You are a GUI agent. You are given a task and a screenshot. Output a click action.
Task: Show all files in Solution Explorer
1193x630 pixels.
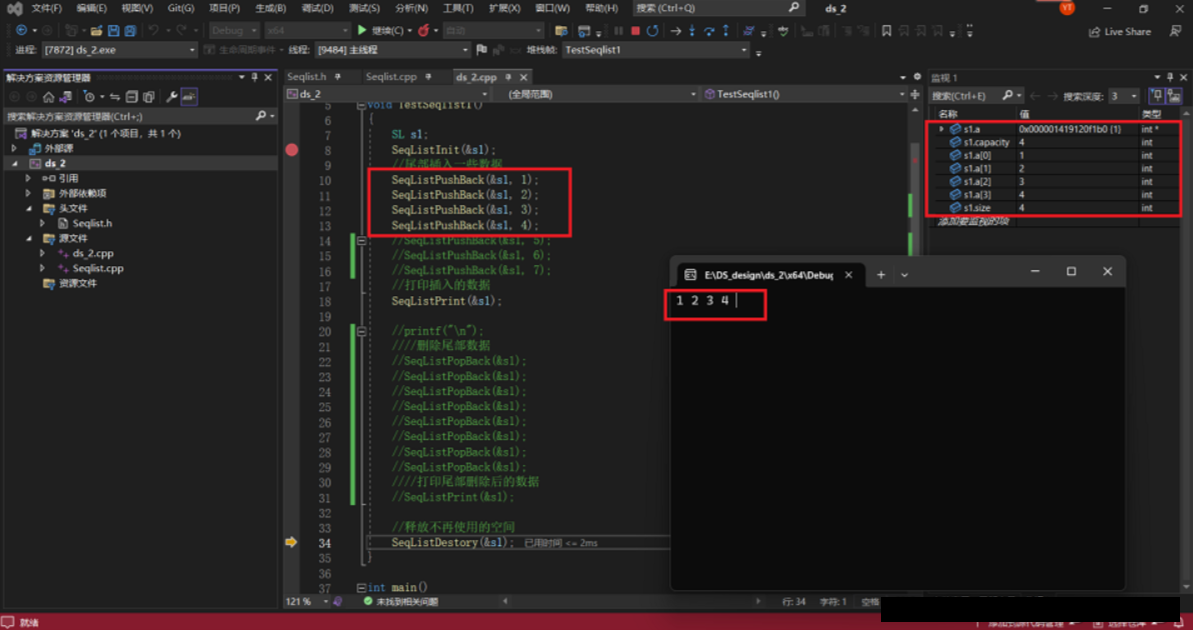(148, 97)
